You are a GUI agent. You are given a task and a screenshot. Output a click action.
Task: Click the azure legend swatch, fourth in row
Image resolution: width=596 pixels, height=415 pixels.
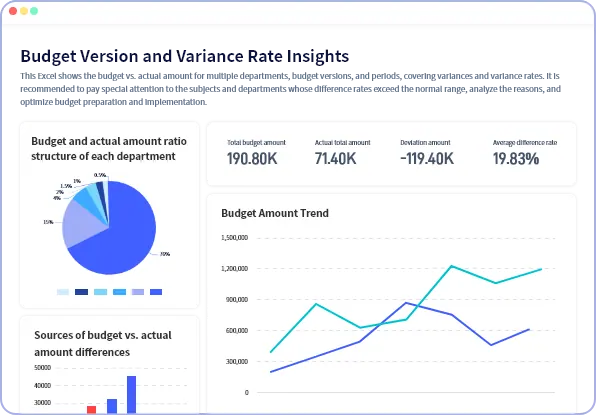119,292
